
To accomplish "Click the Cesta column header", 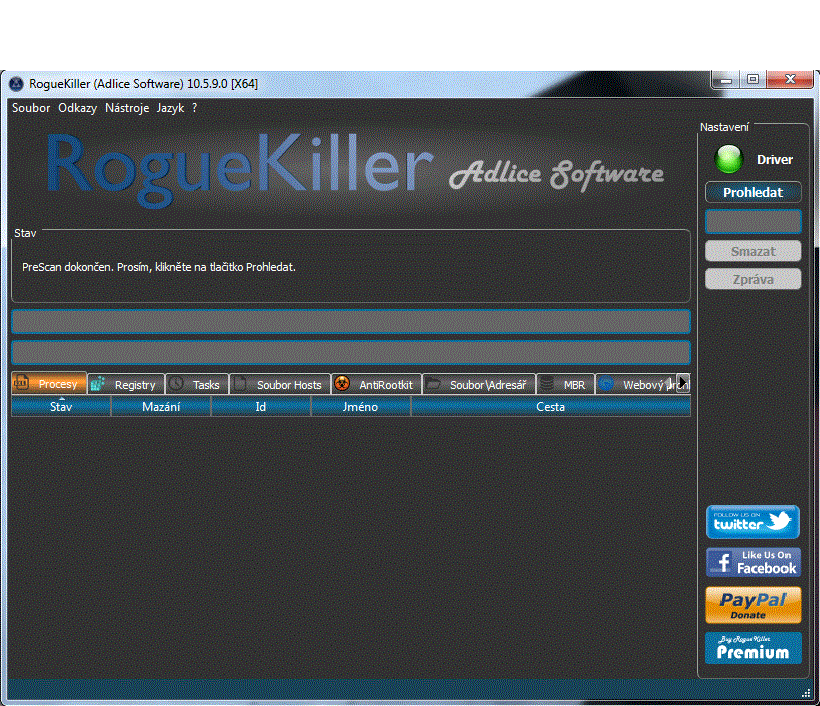I will [x=551, y=407].
